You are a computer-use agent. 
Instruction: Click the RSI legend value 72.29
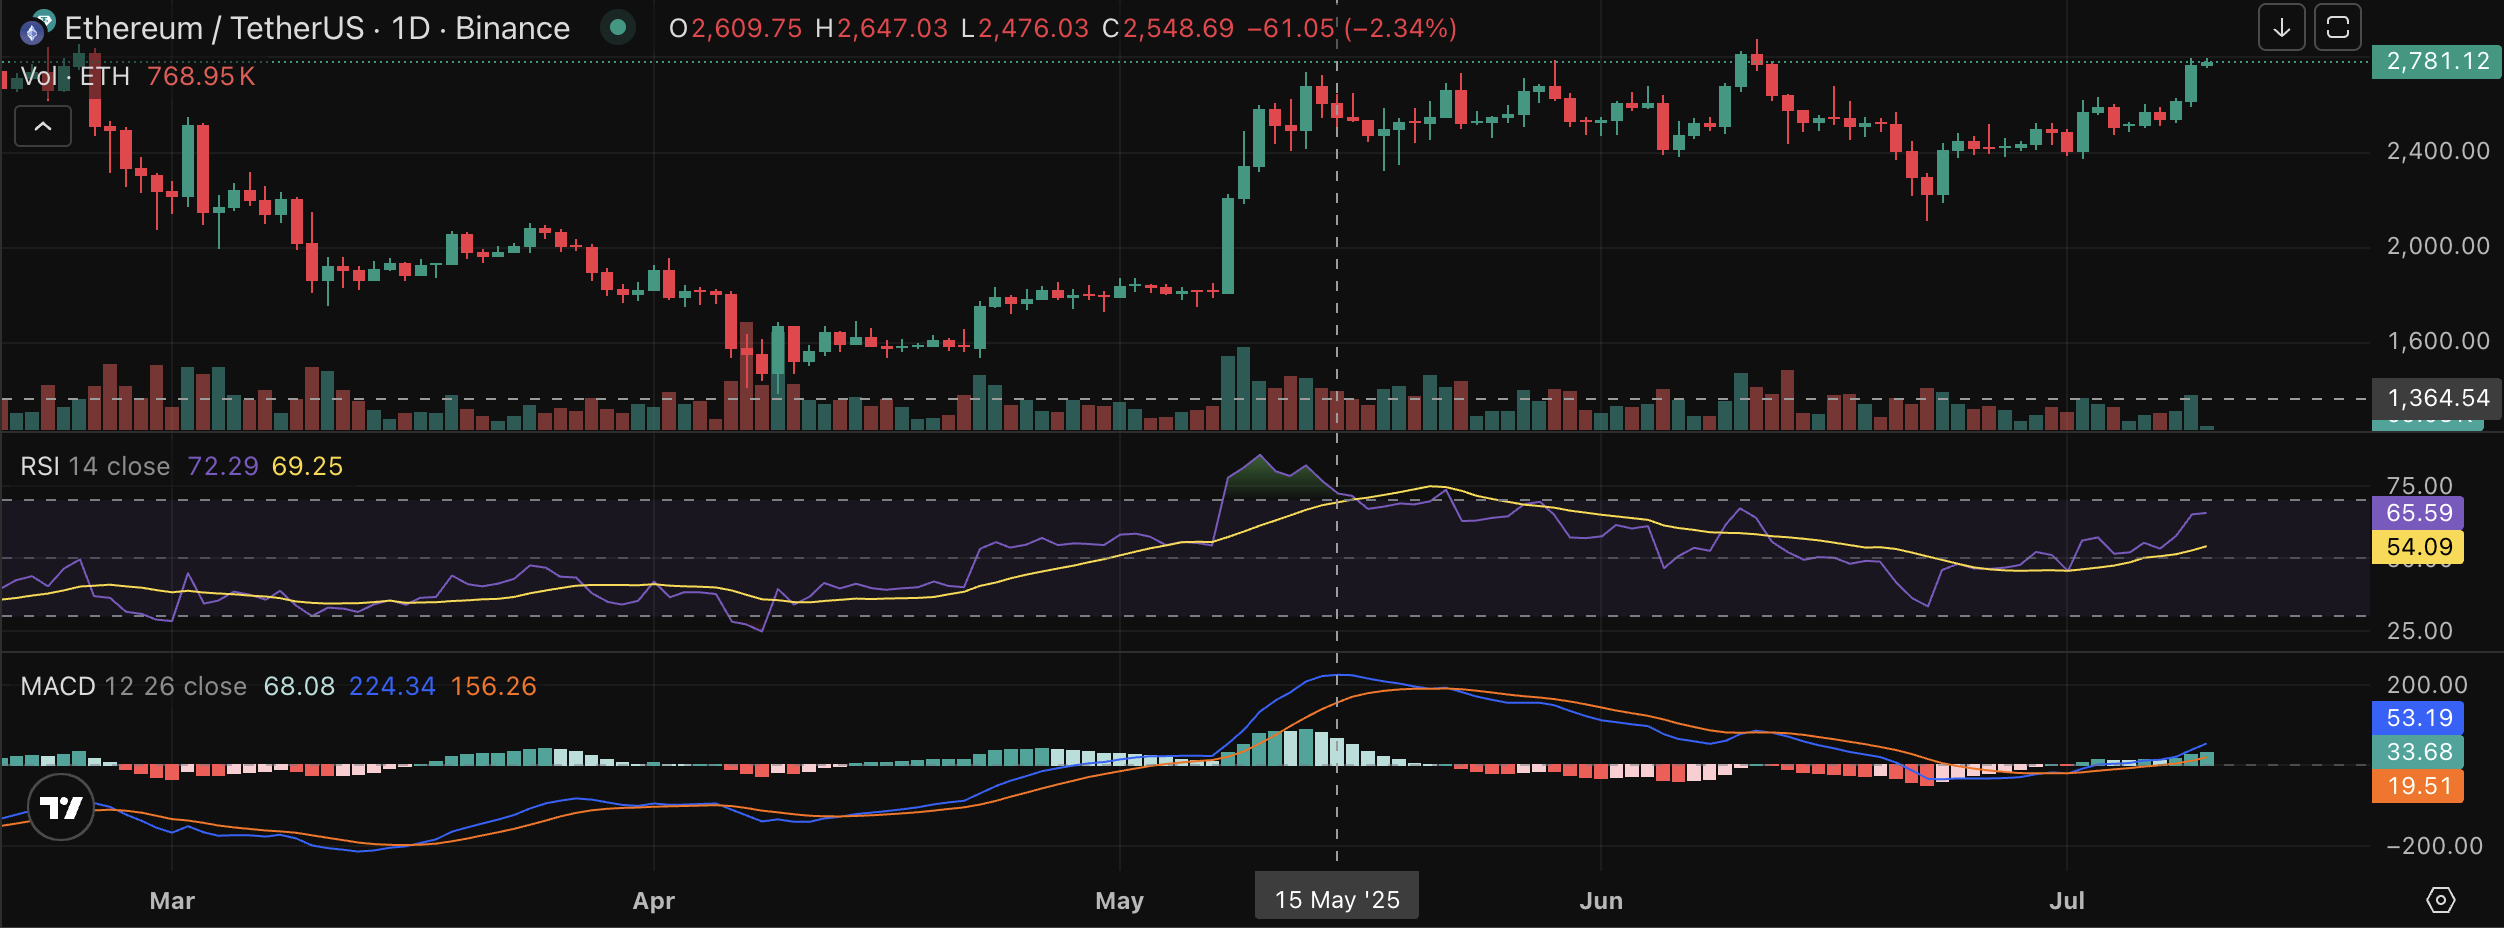(223, 467)
